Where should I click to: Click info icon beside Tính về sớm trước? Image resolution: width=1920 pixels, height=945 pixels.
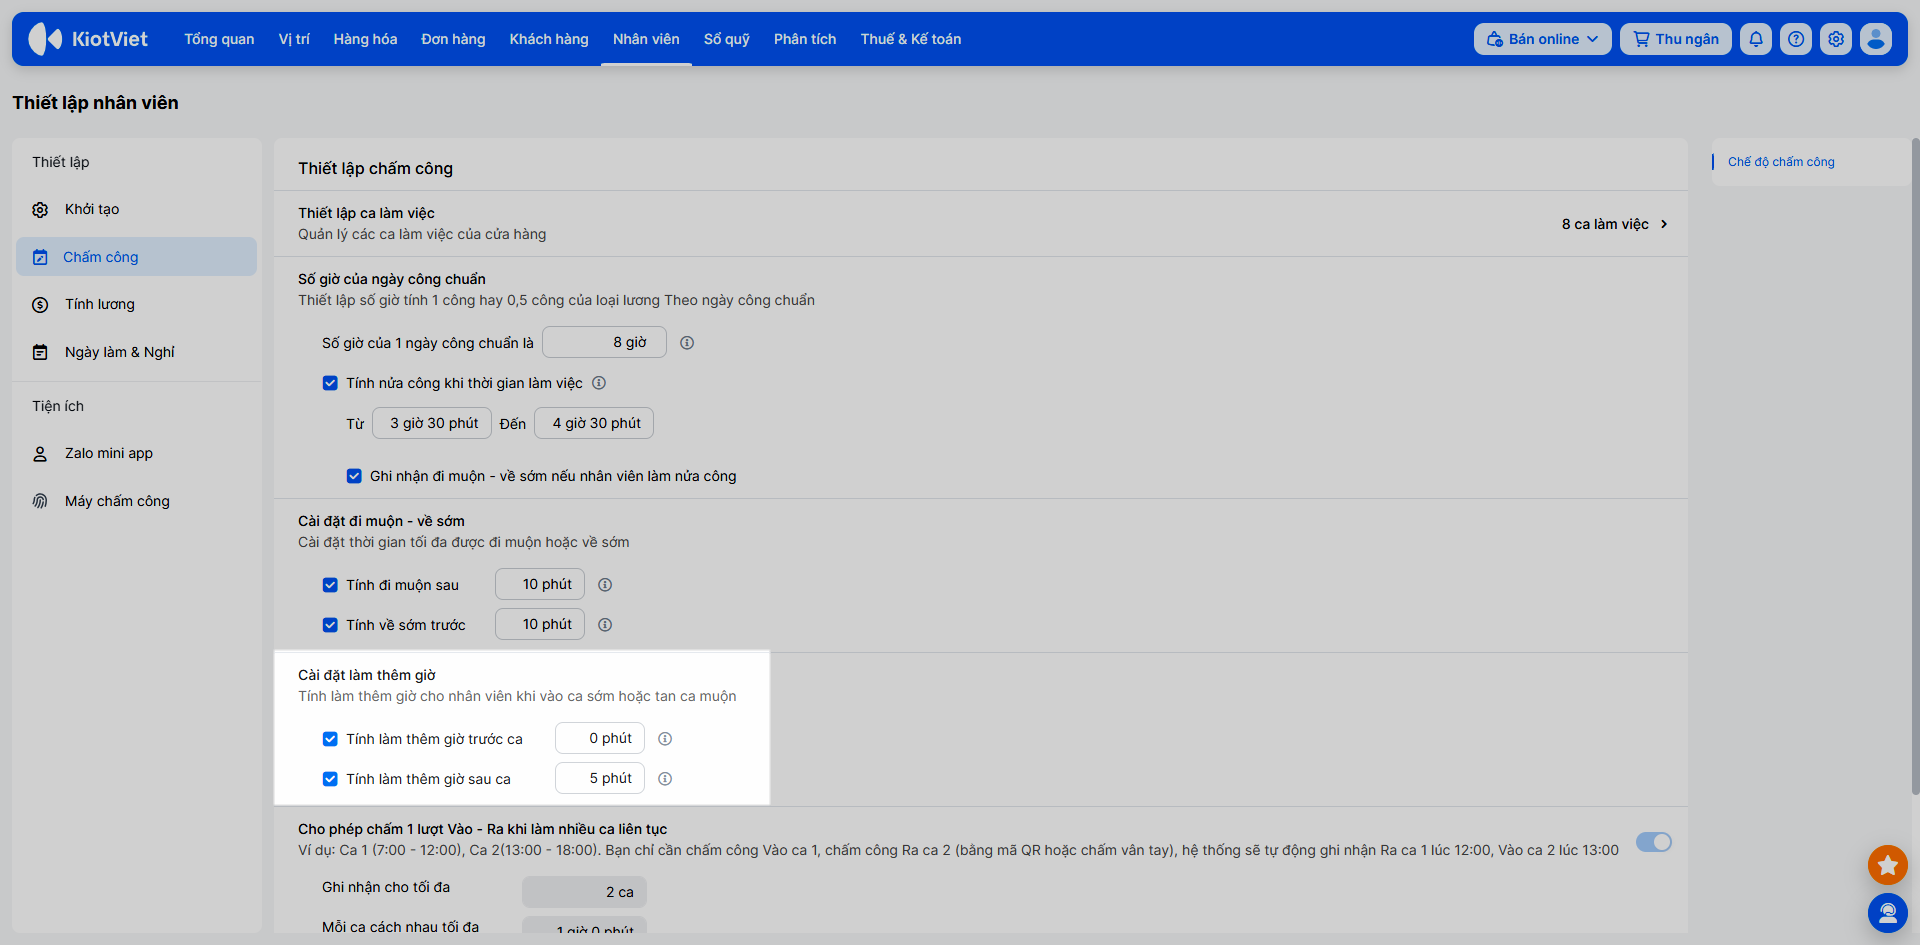point(605,625)
